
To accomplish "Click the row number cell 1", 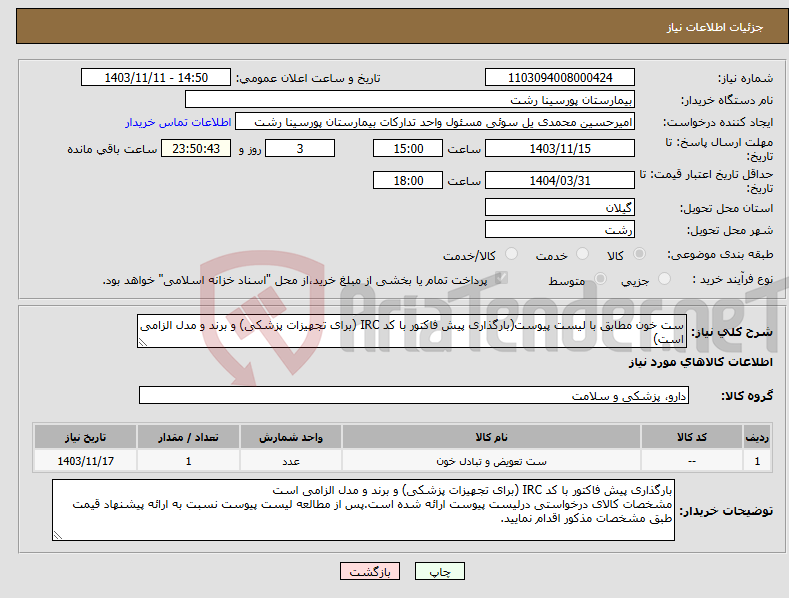I will [757, 461].
